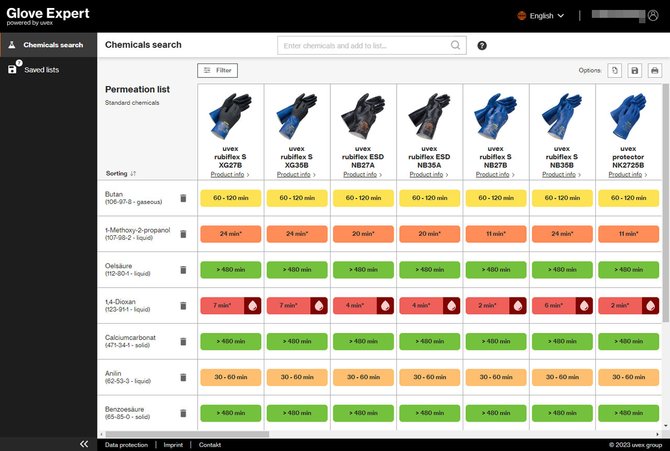Click the rubiflex S NB27B glove image
The height and width of the screenshot is (451, 670).
(495, 116)
